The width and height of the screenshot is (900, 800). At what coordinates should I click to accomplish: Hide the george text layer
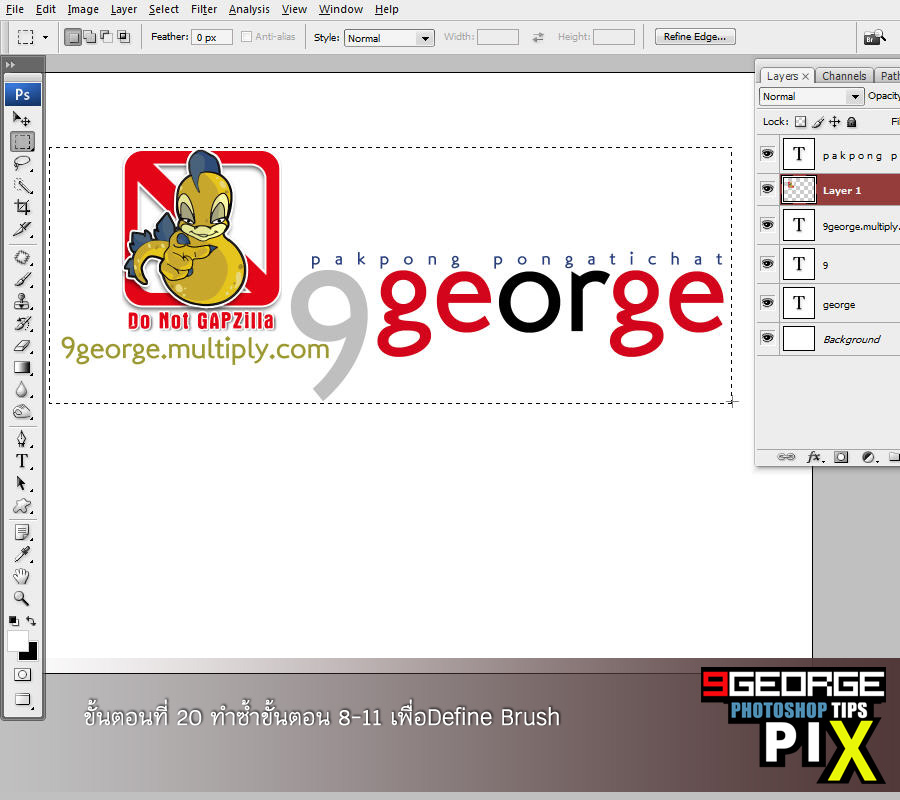tap(767, 302)
